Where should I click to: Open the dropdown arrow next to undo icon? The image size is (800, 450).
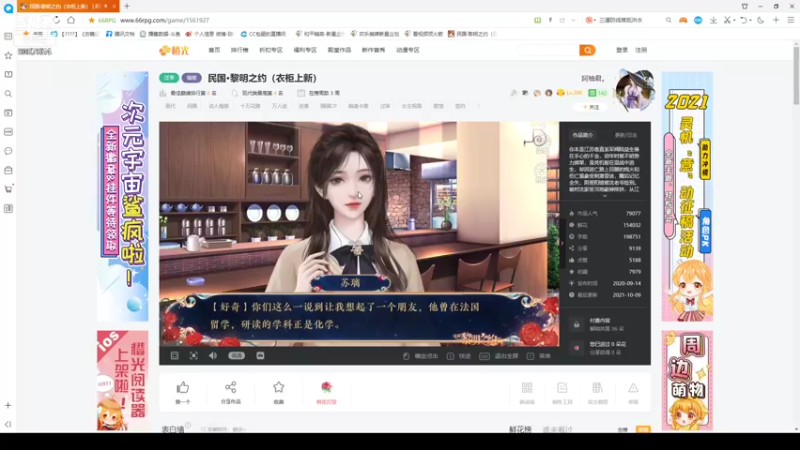pyautogui.click(x=750, y=20)
